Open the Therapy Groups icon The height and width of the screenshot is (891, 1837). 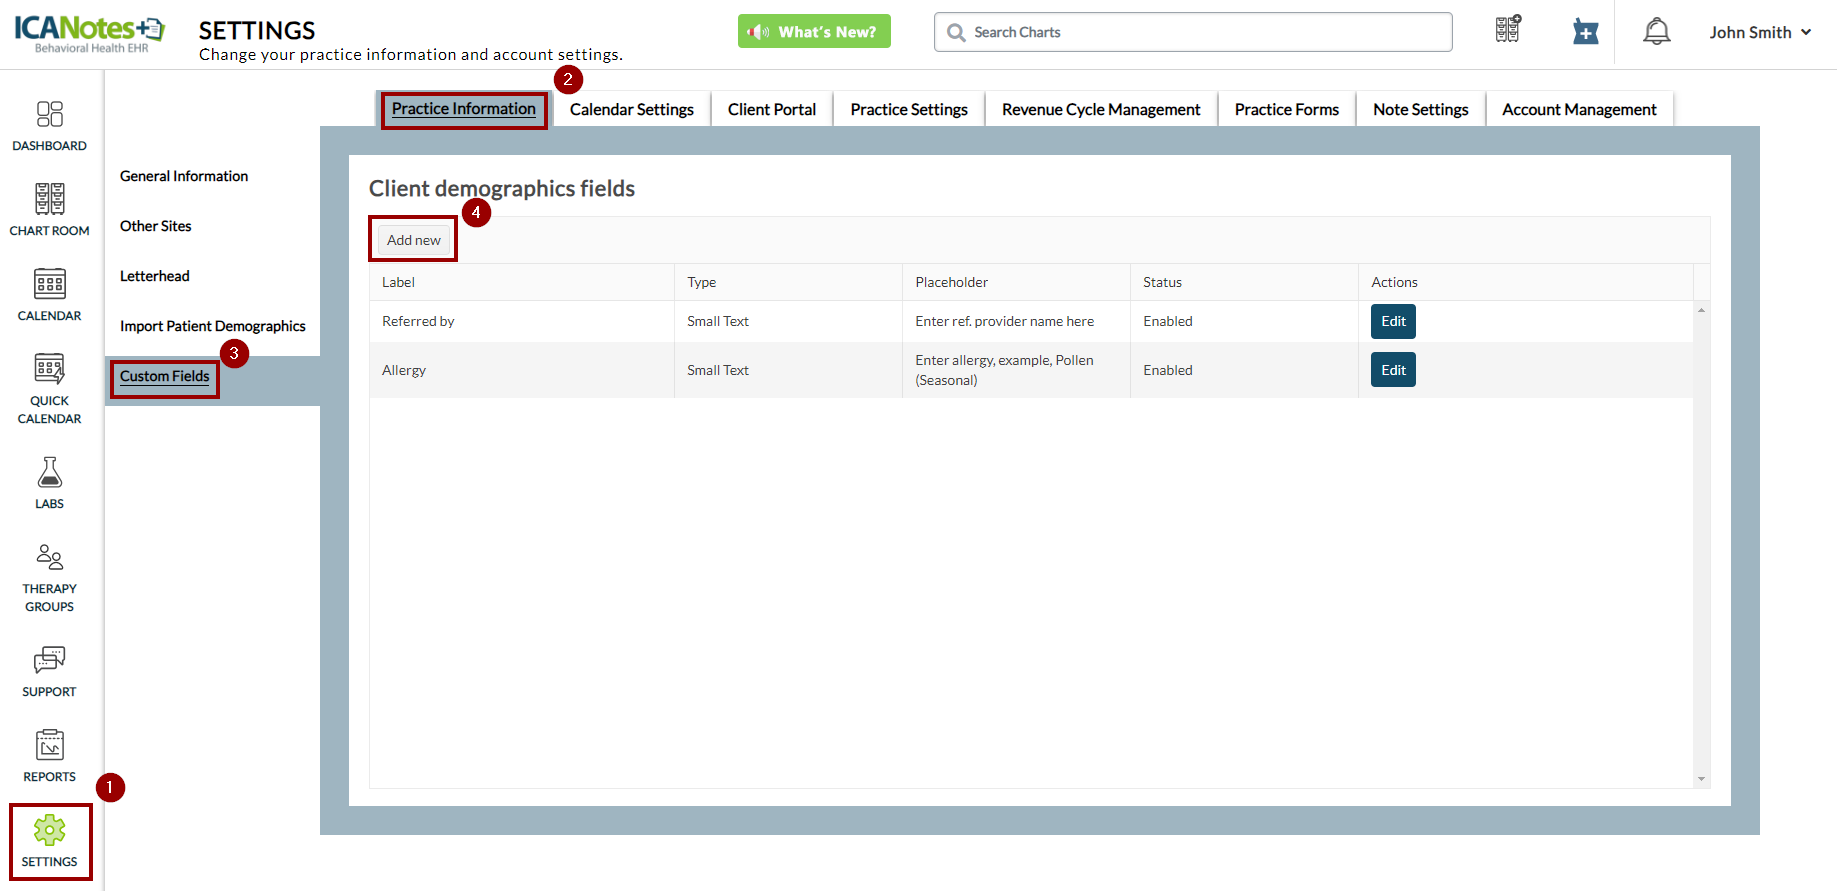point(49,558)
